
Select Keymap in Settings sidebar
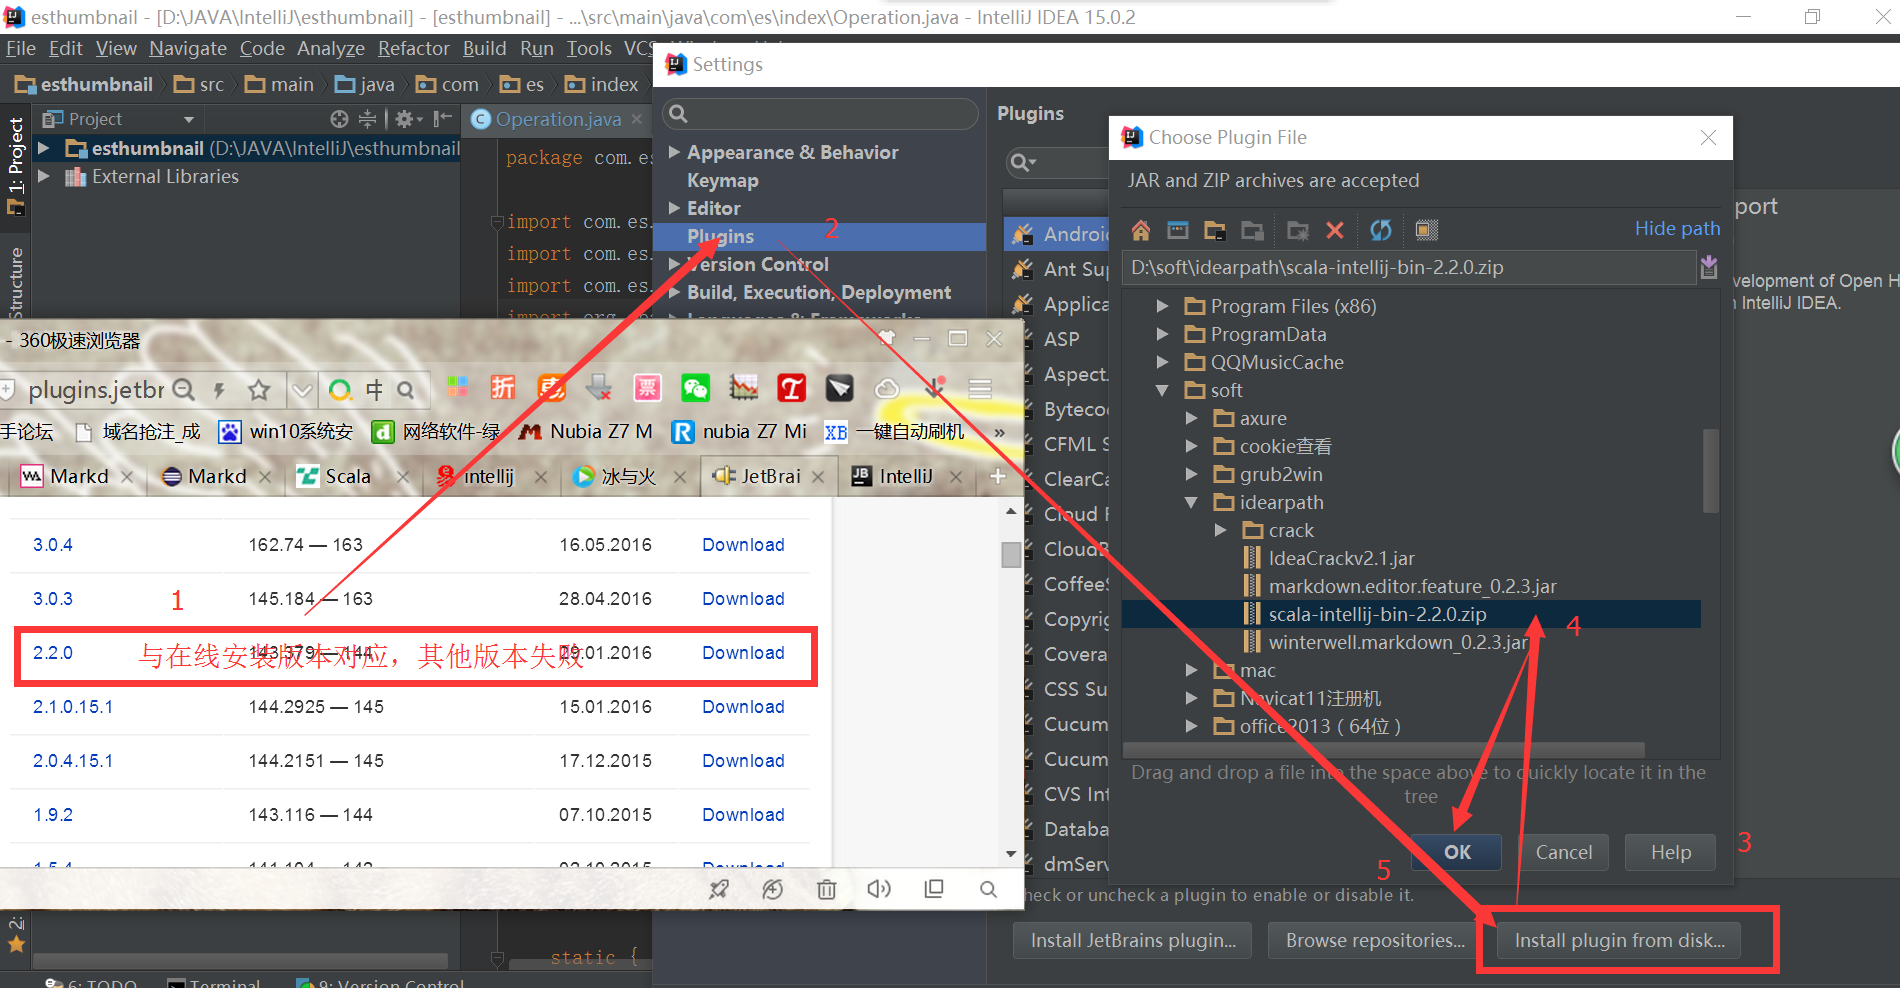coord(722,180)
